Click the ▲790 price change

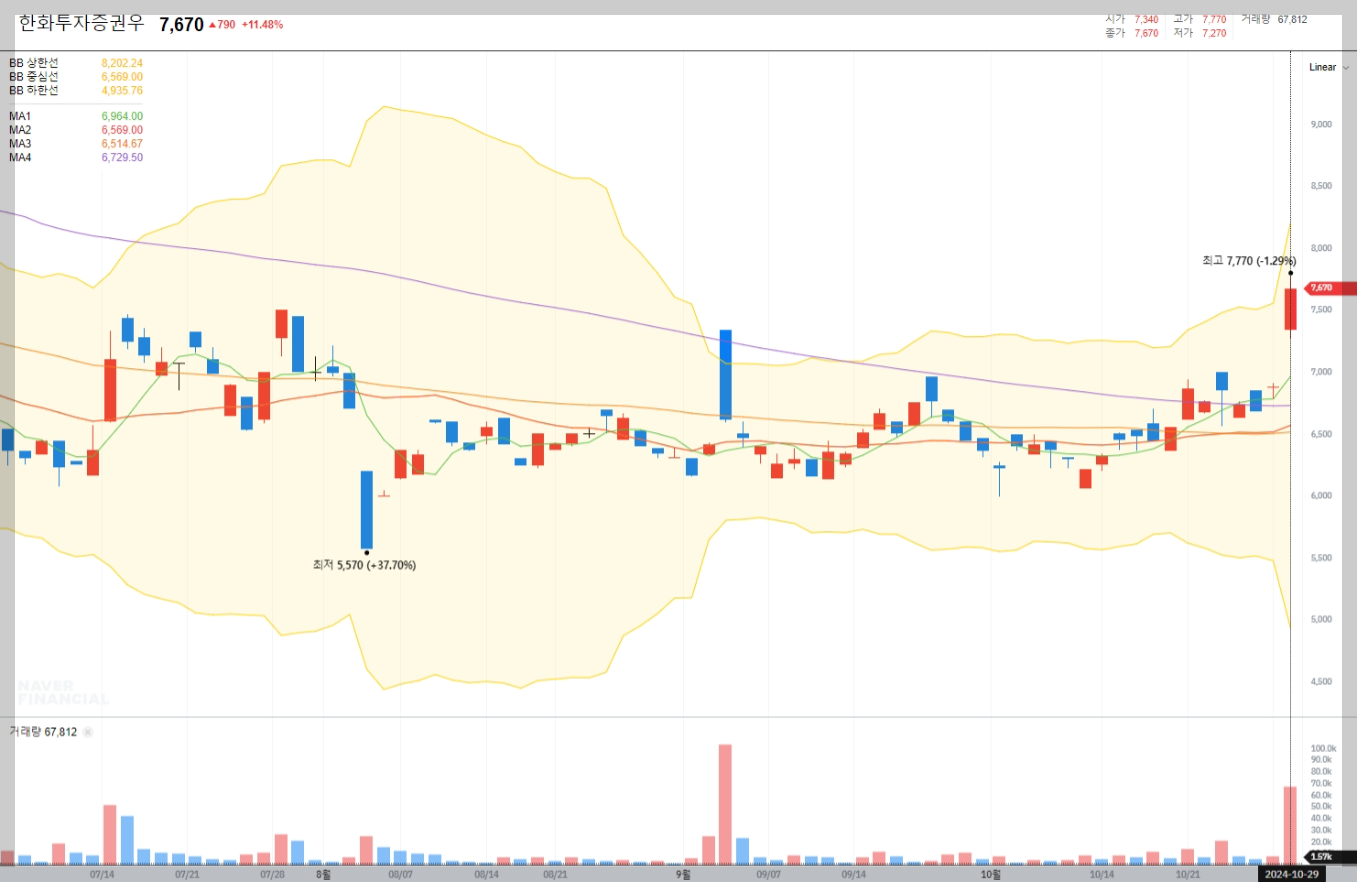coord(222,24)
